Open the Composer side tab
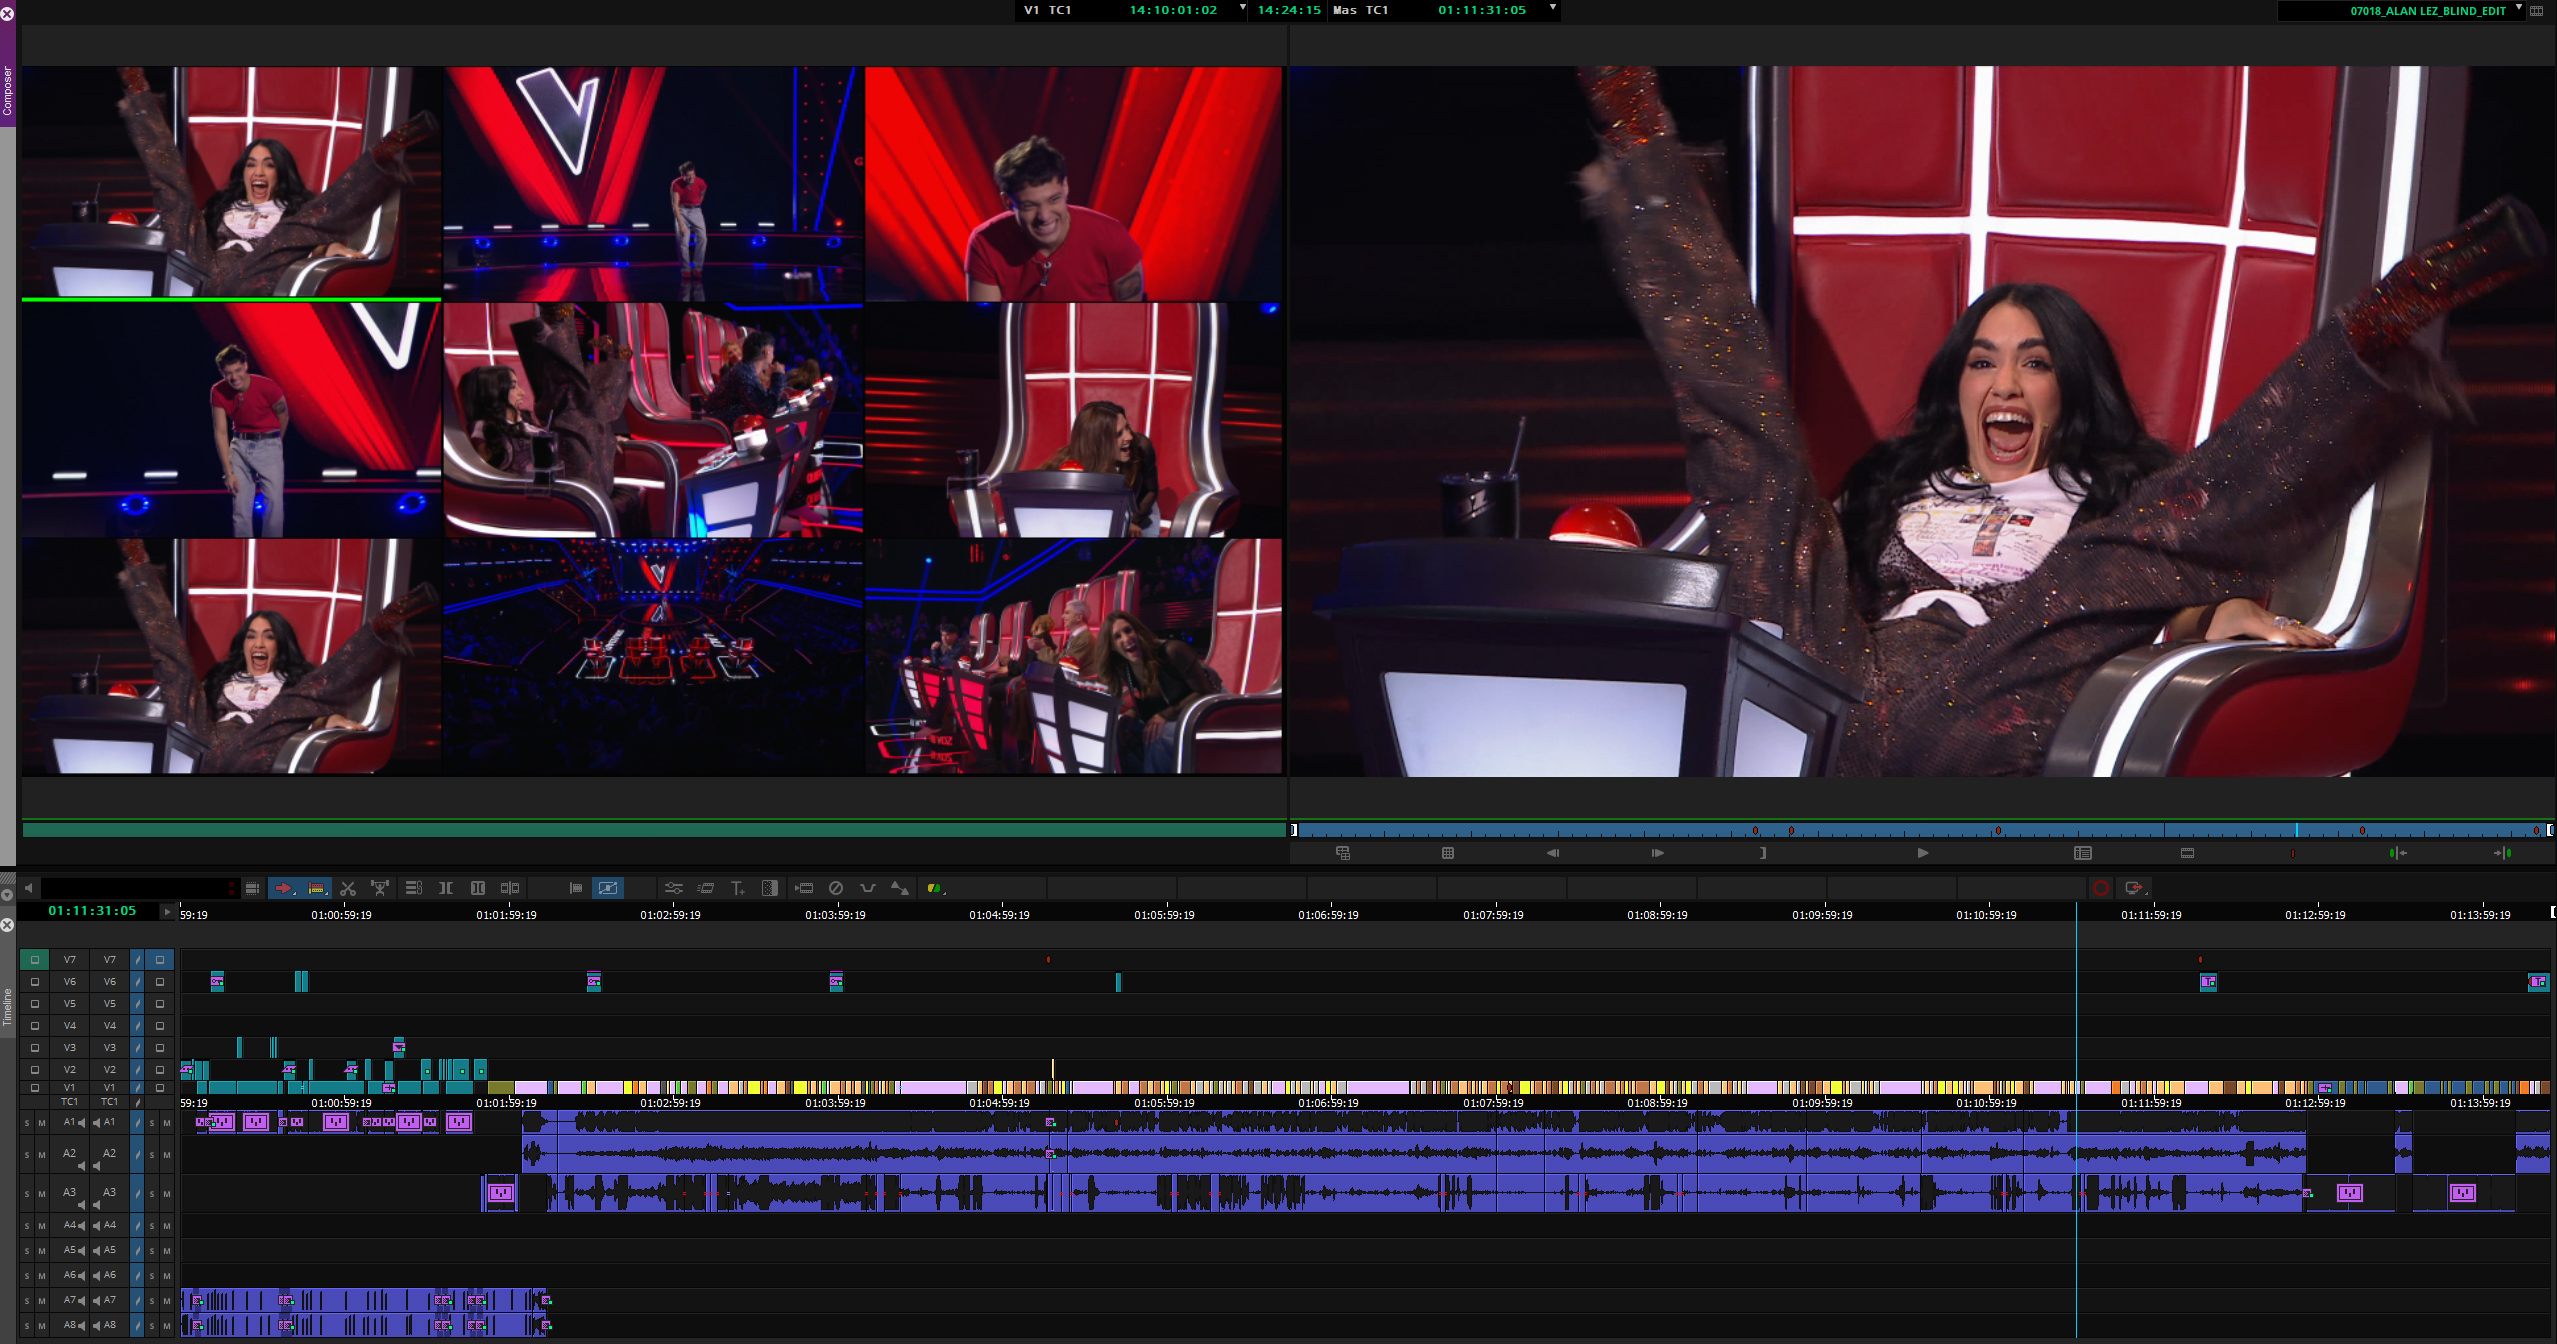 point(7,91)
